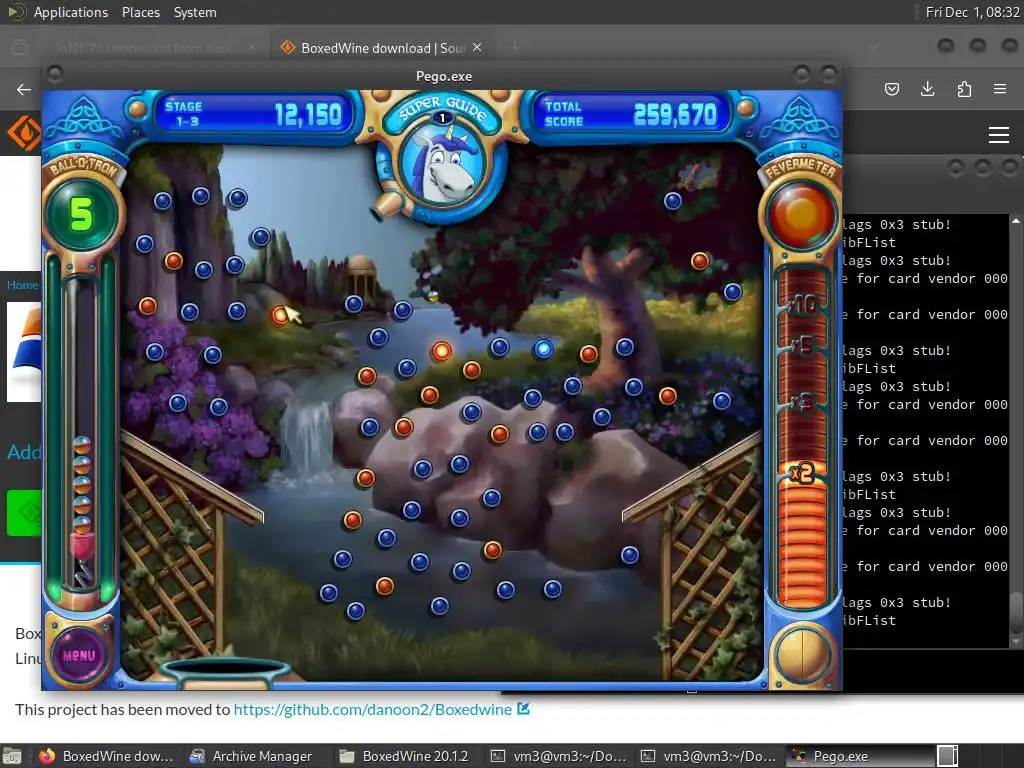This screenshot has width=1024, height=768.
Task: Click the Firefox list-all-tabs chevron
Action: coord(873,47)
